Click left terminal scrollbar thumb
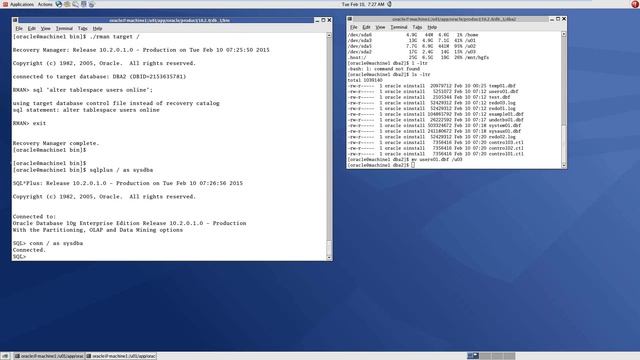 tap(329, 247)
